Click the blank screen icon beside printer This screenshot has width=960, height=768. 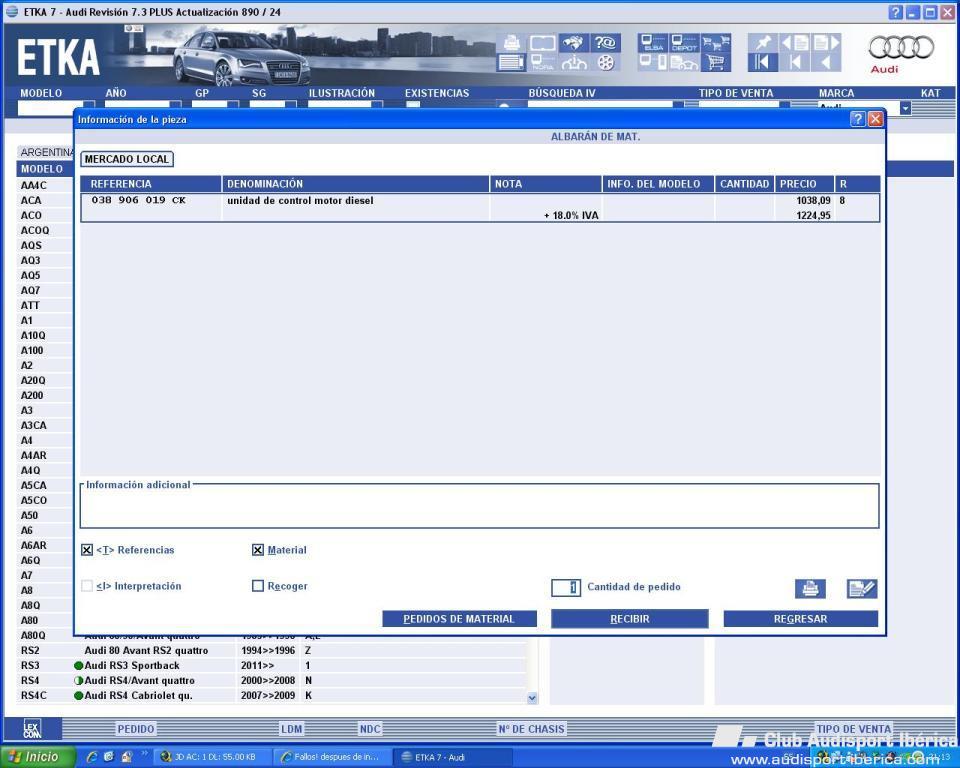542,42
